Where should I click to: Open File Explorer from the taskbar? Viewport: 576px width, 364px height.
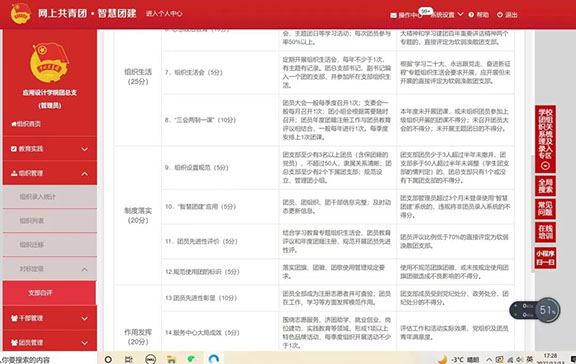tap(171, 359)
